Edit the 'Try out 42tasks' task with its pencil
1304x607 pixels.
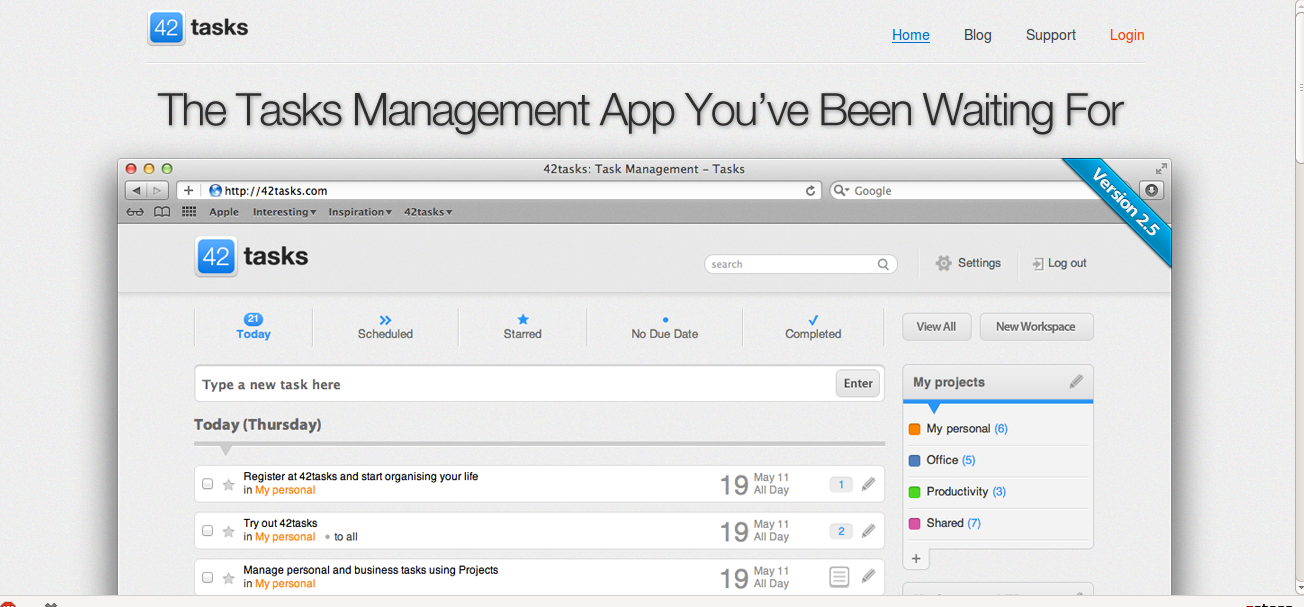point(868,531)
